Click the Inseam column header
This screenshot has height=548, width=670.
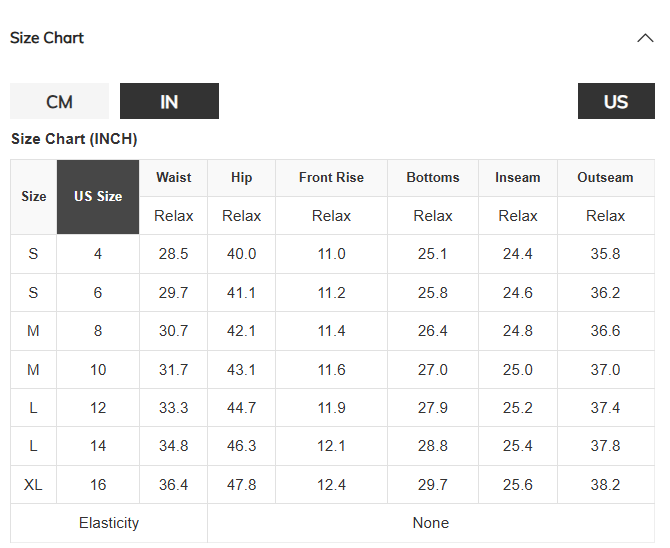[x=517, y=177]
